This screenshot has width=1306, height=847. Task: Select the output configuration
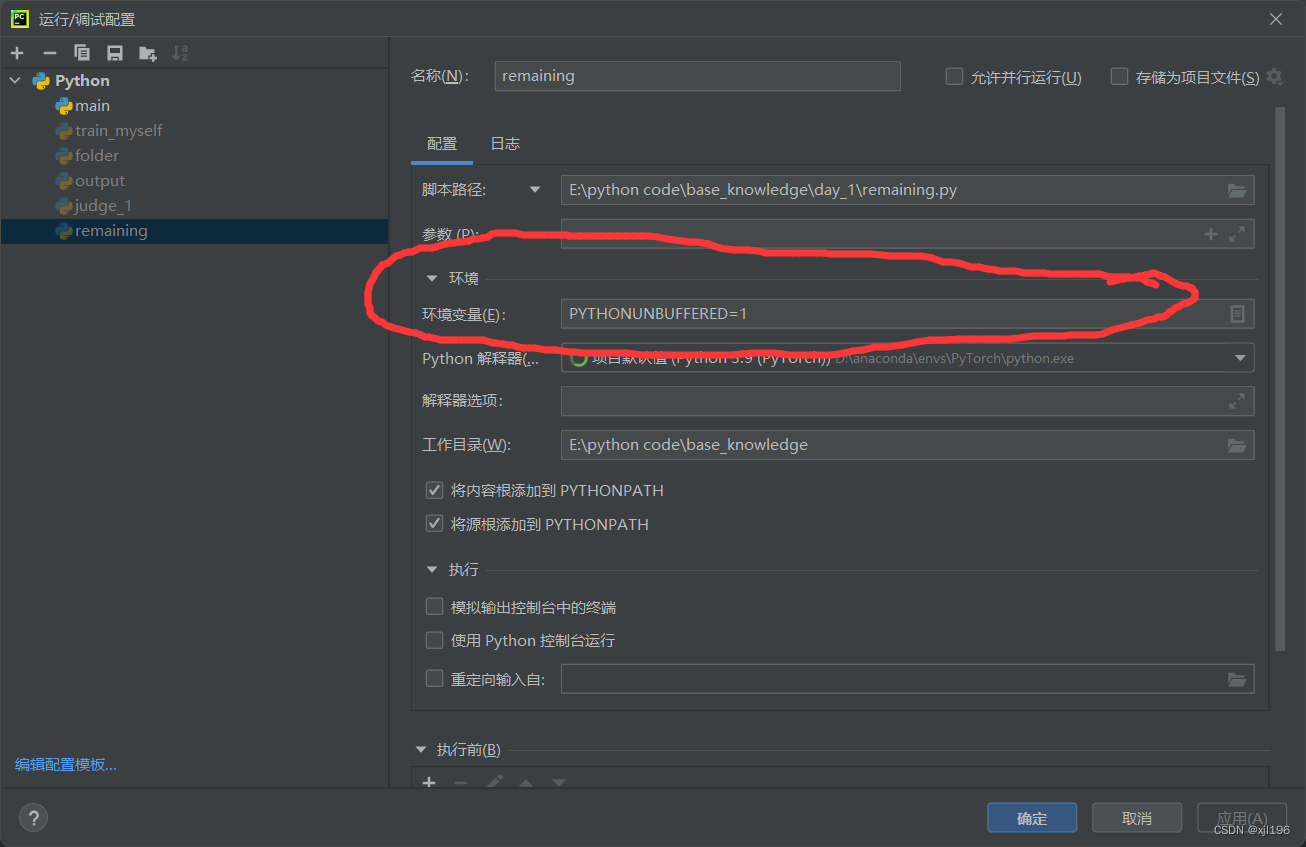[99, 181]
